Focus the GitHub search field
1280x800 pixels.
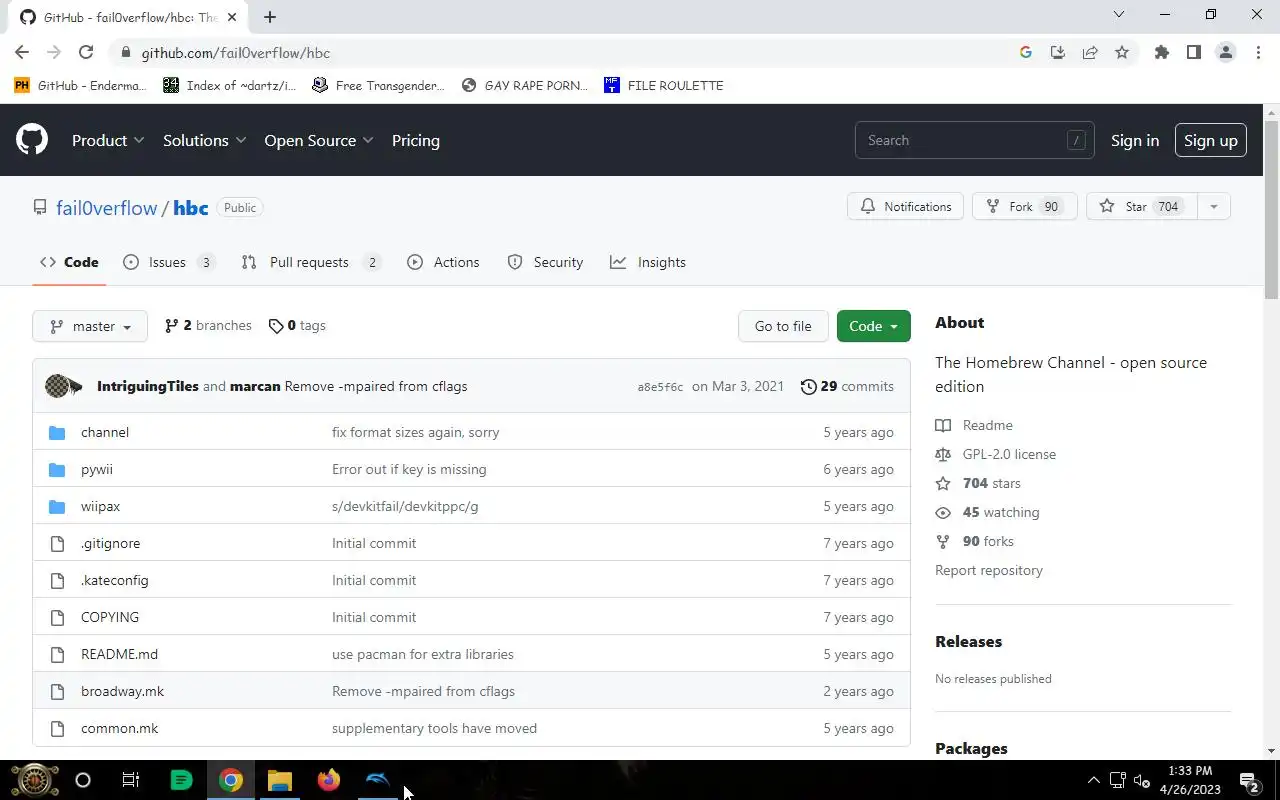coord(975,140)
